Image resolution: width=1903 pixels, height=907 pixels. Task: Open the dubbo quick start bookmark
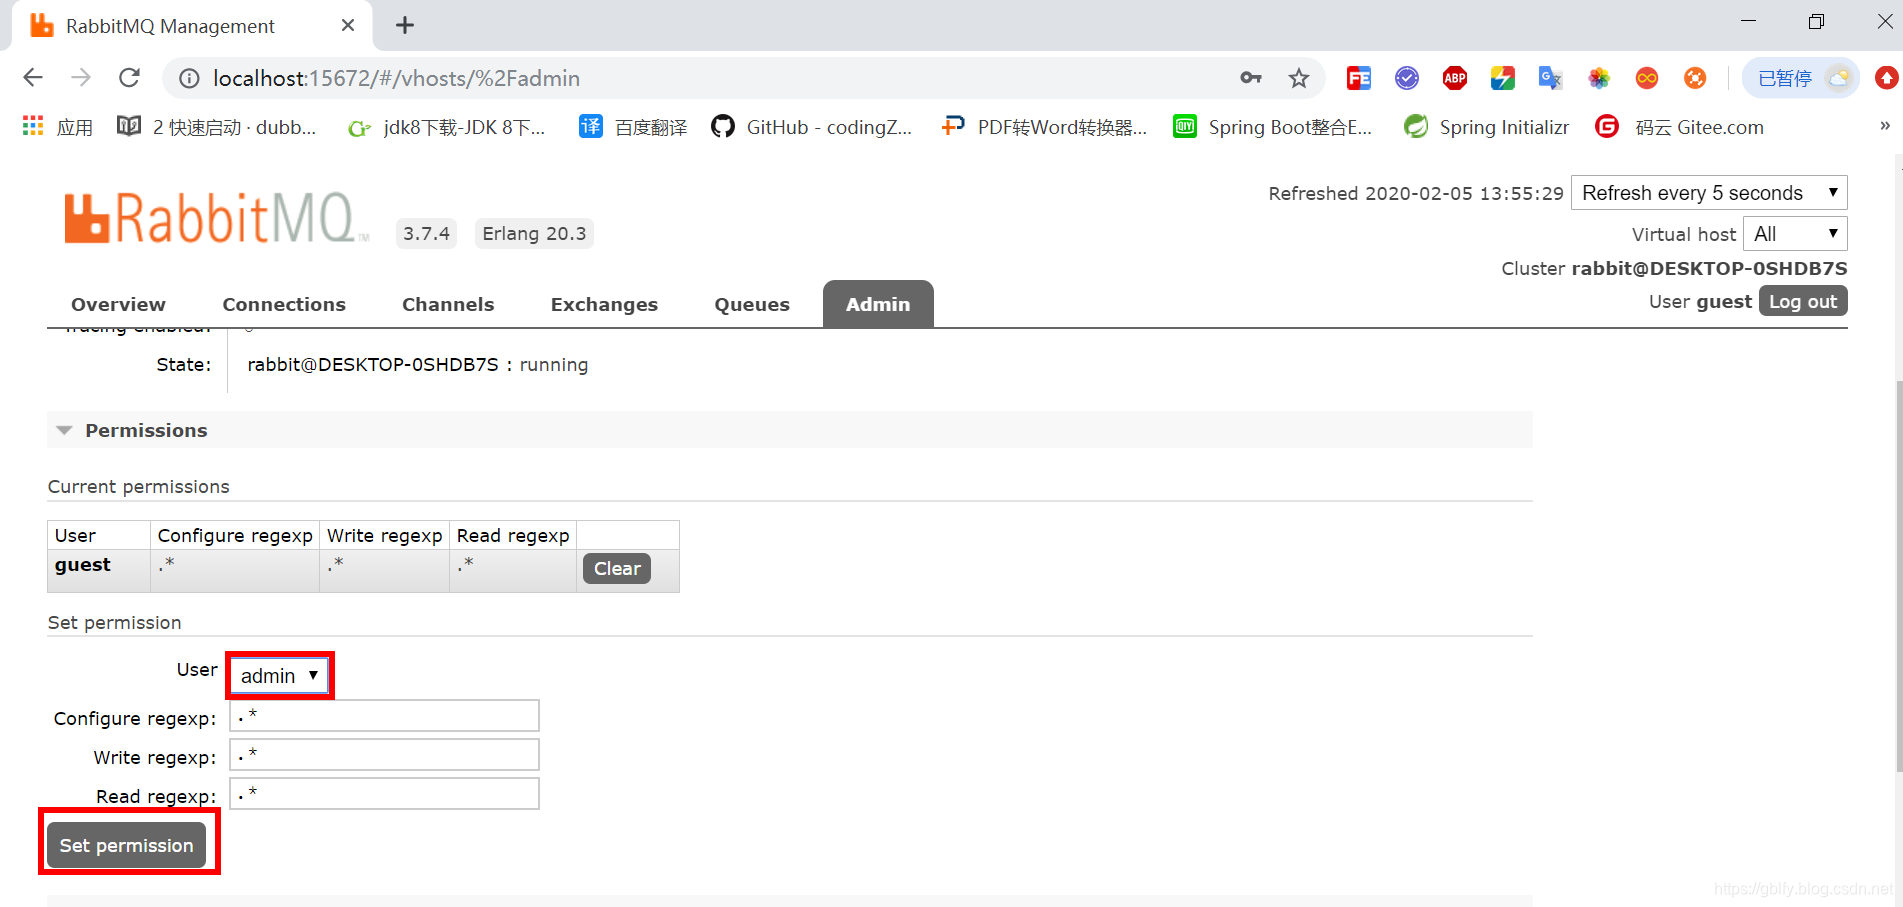coord(217,127)
